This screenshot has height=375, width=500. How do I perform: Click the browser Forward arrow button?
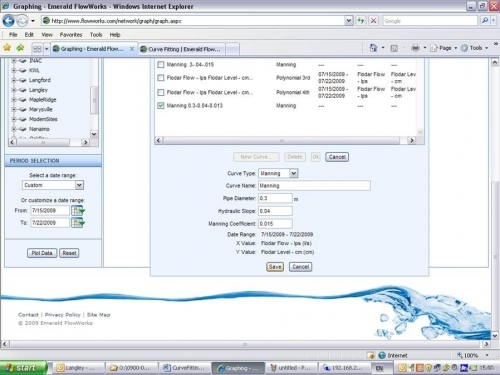pyautogui.click(x=22, y=21)
